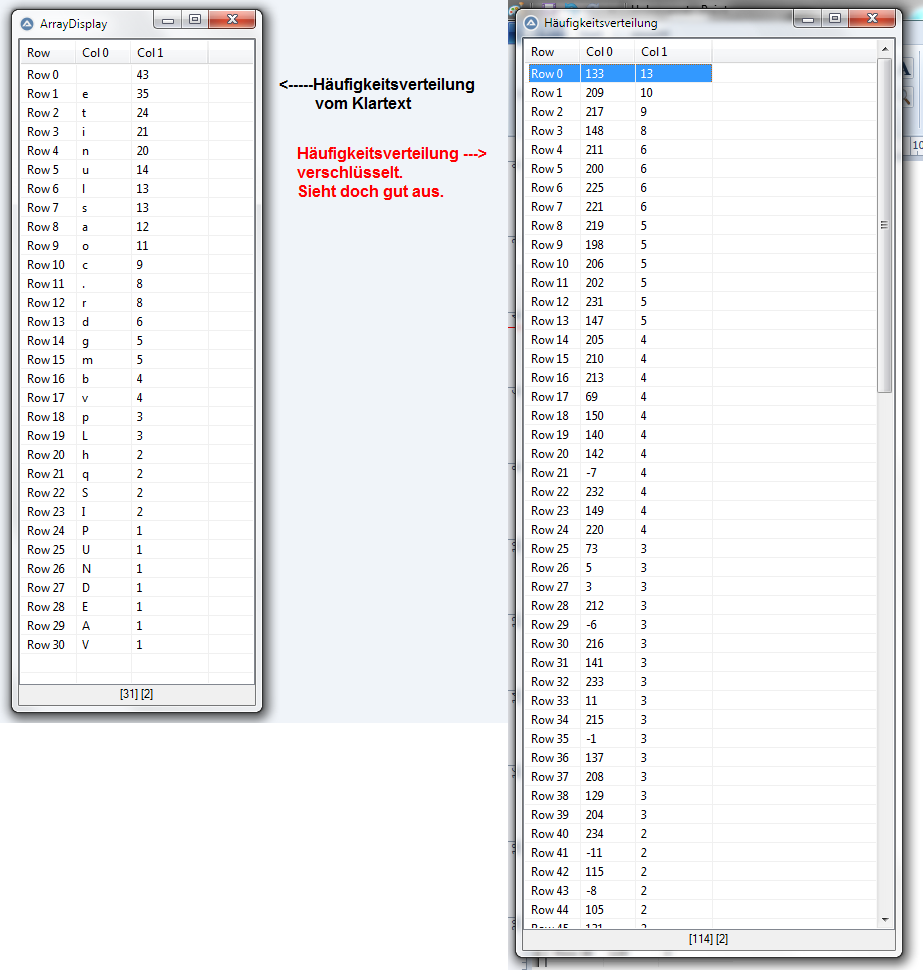Click Col 0 header in ArrayDisplay
Viewport: 923px width, 970px height.
click(x=96, y=53)
